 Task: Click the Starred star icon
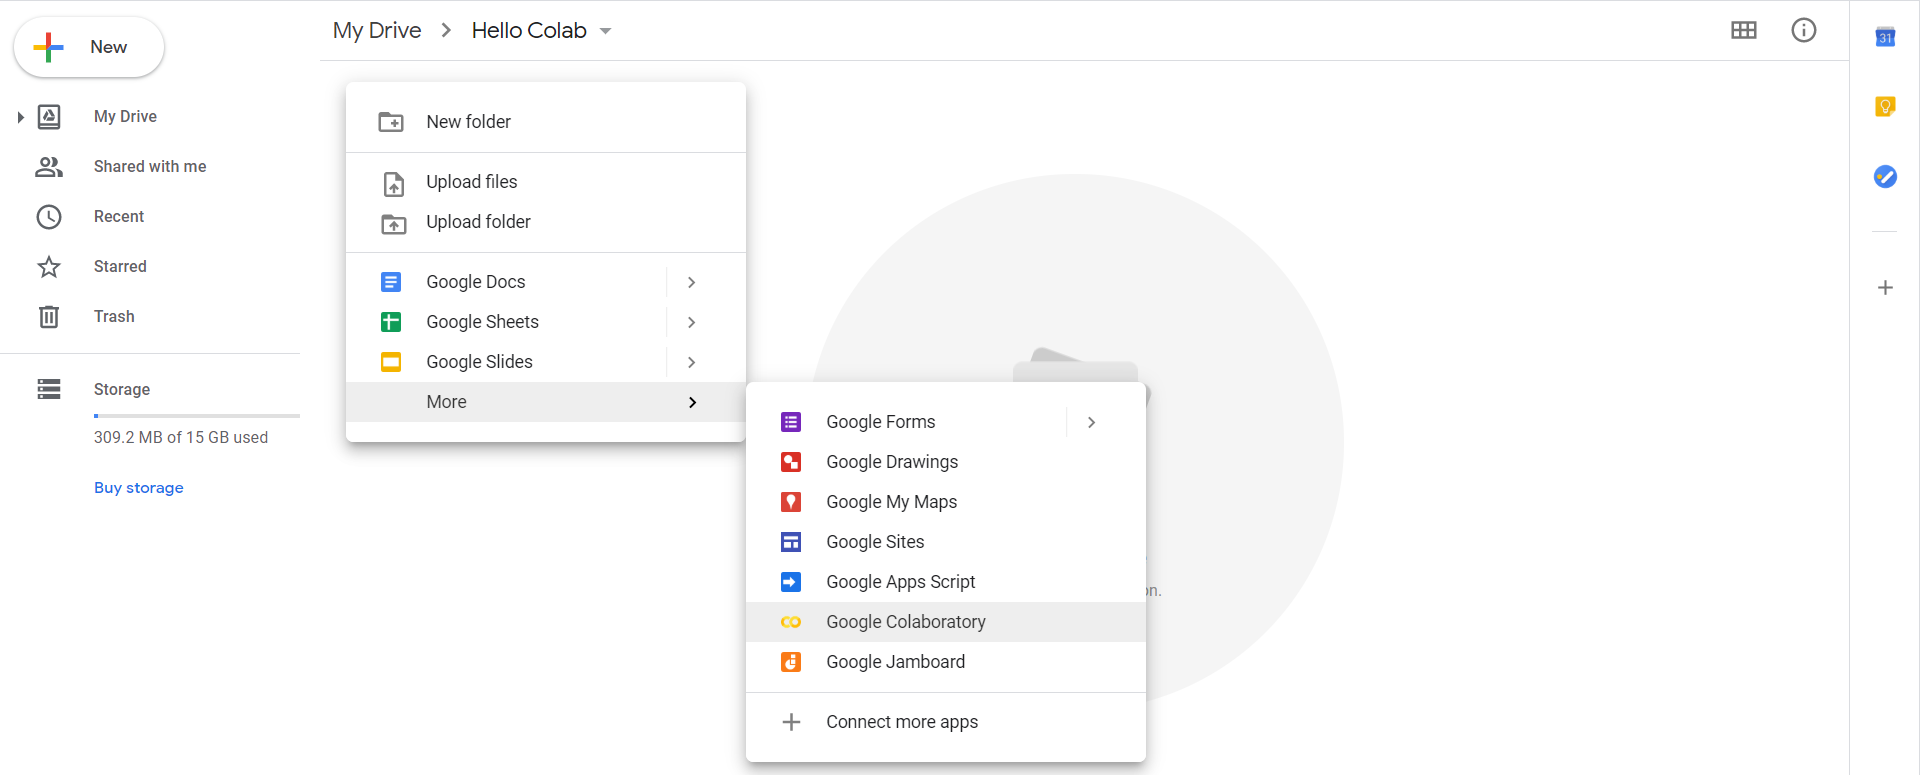coord(49,267)
